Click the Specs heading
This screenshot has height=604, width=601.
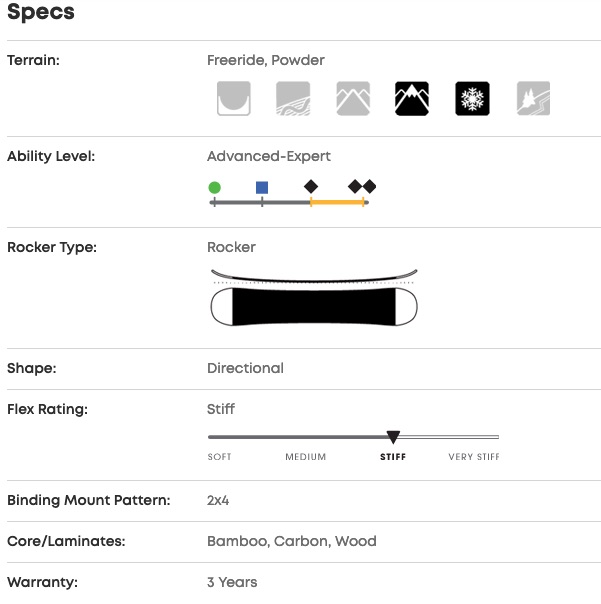[41, 13]
